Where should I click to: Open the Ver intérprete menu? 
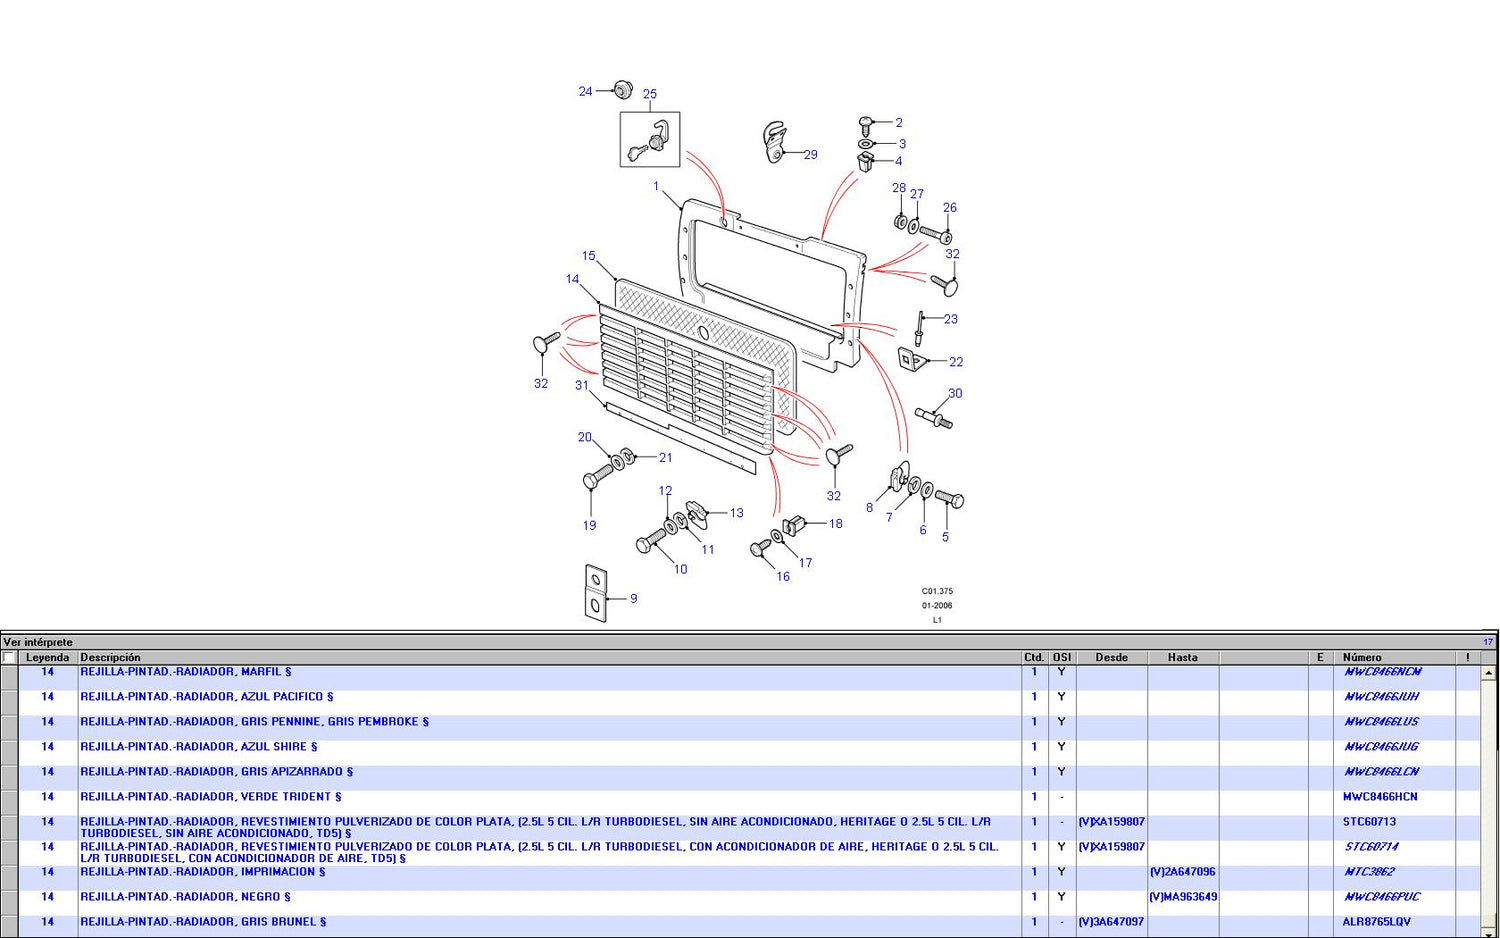coord(38,642)
